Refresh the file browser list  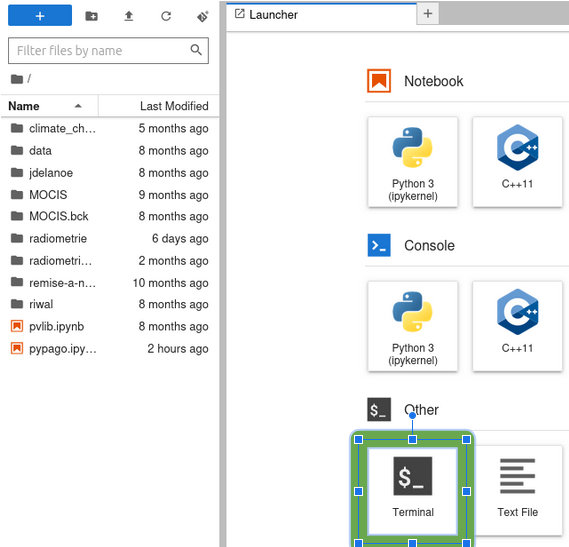coord(166,16)
